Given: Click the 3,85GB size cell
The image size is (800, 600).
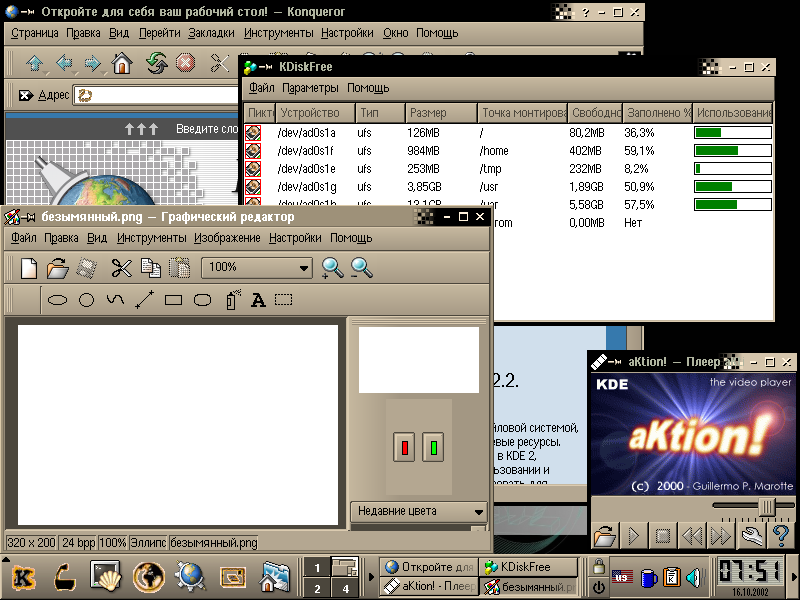Looking at the screenshot, I should [x=424, y=187].
